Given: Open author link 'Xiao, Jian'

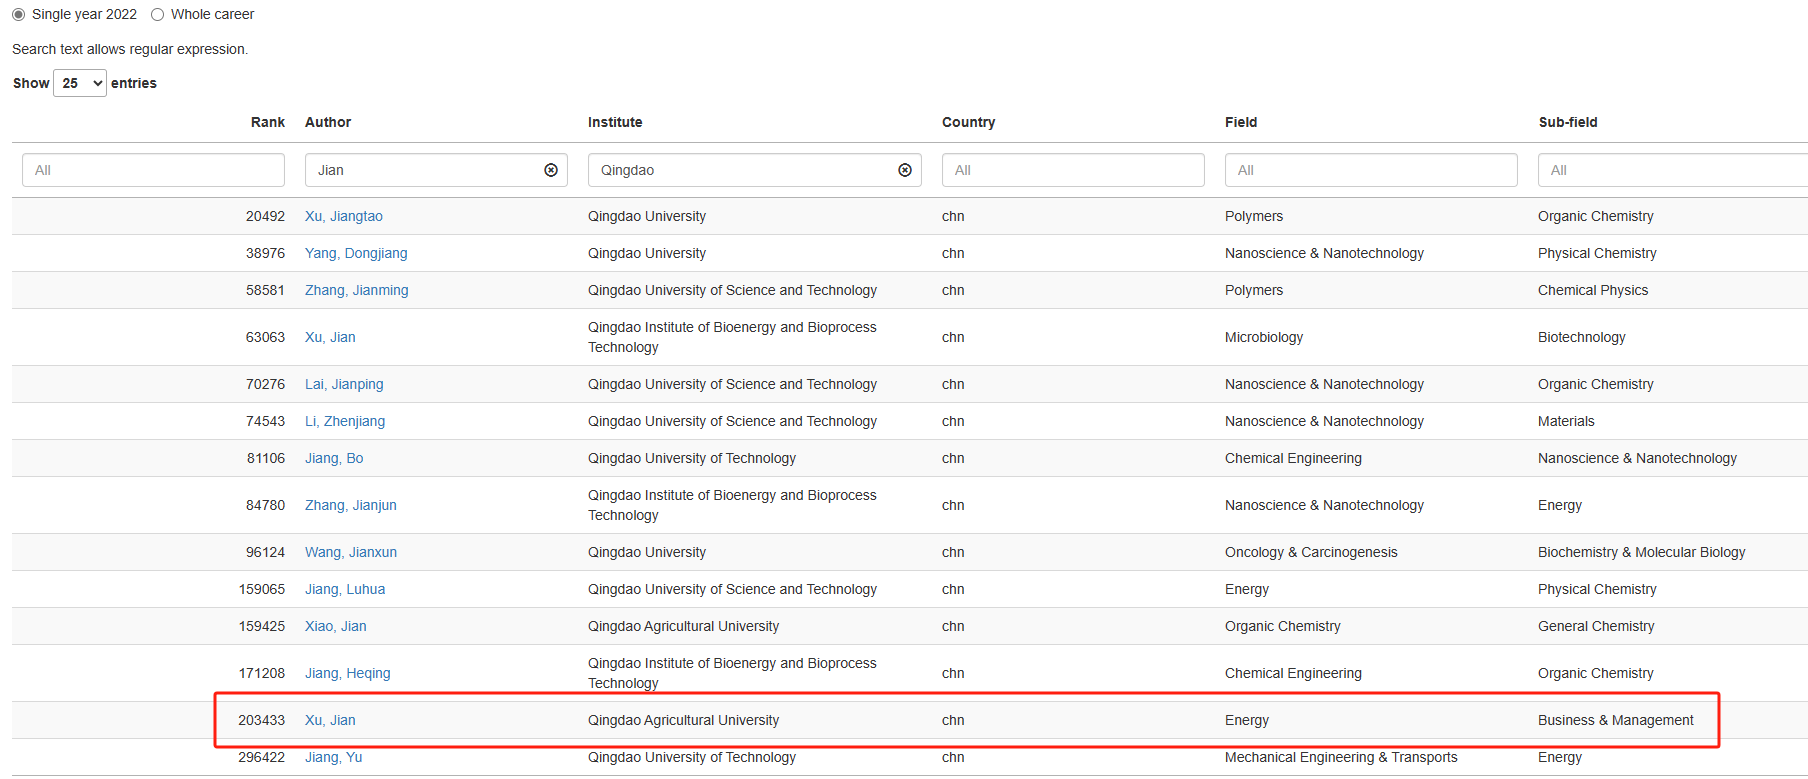Looking at the screenshot, I should point(336,626).
